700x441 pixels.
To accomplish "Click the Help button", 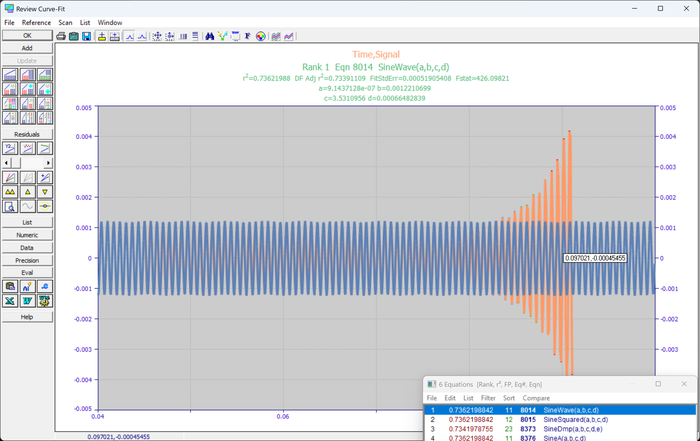I will click(27, 317).
